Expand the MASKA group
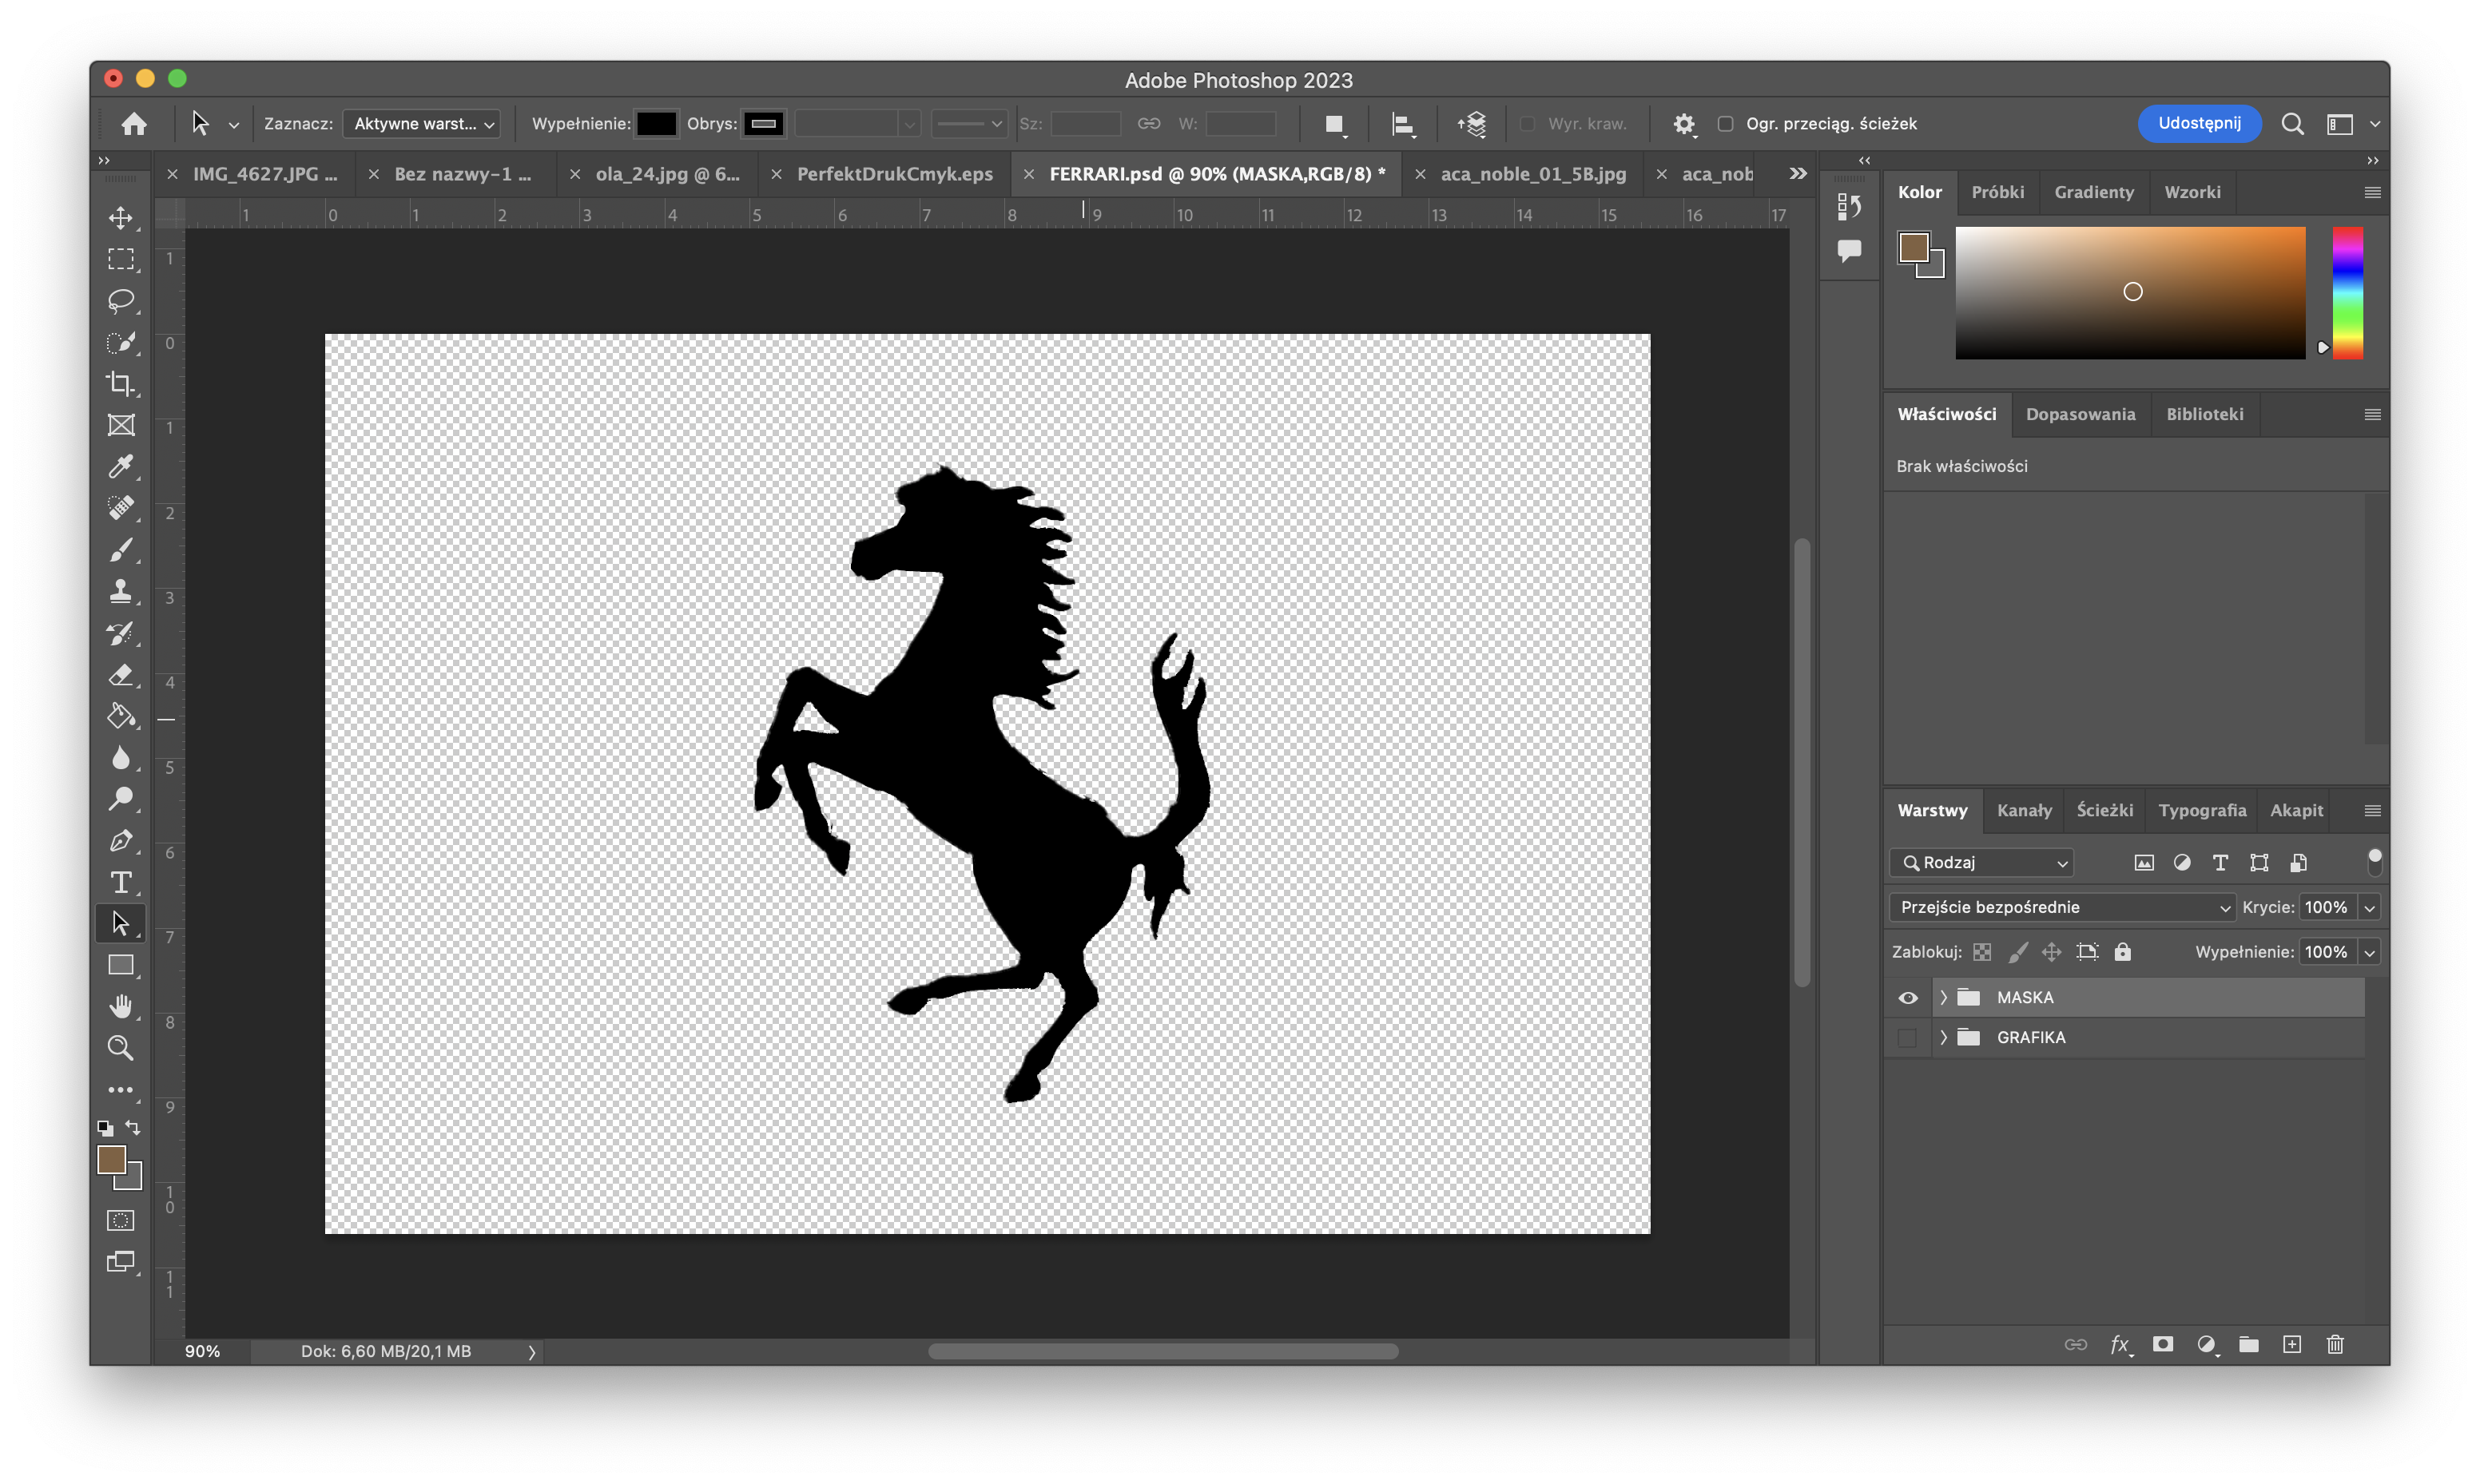 click(x=1943, y=998)
